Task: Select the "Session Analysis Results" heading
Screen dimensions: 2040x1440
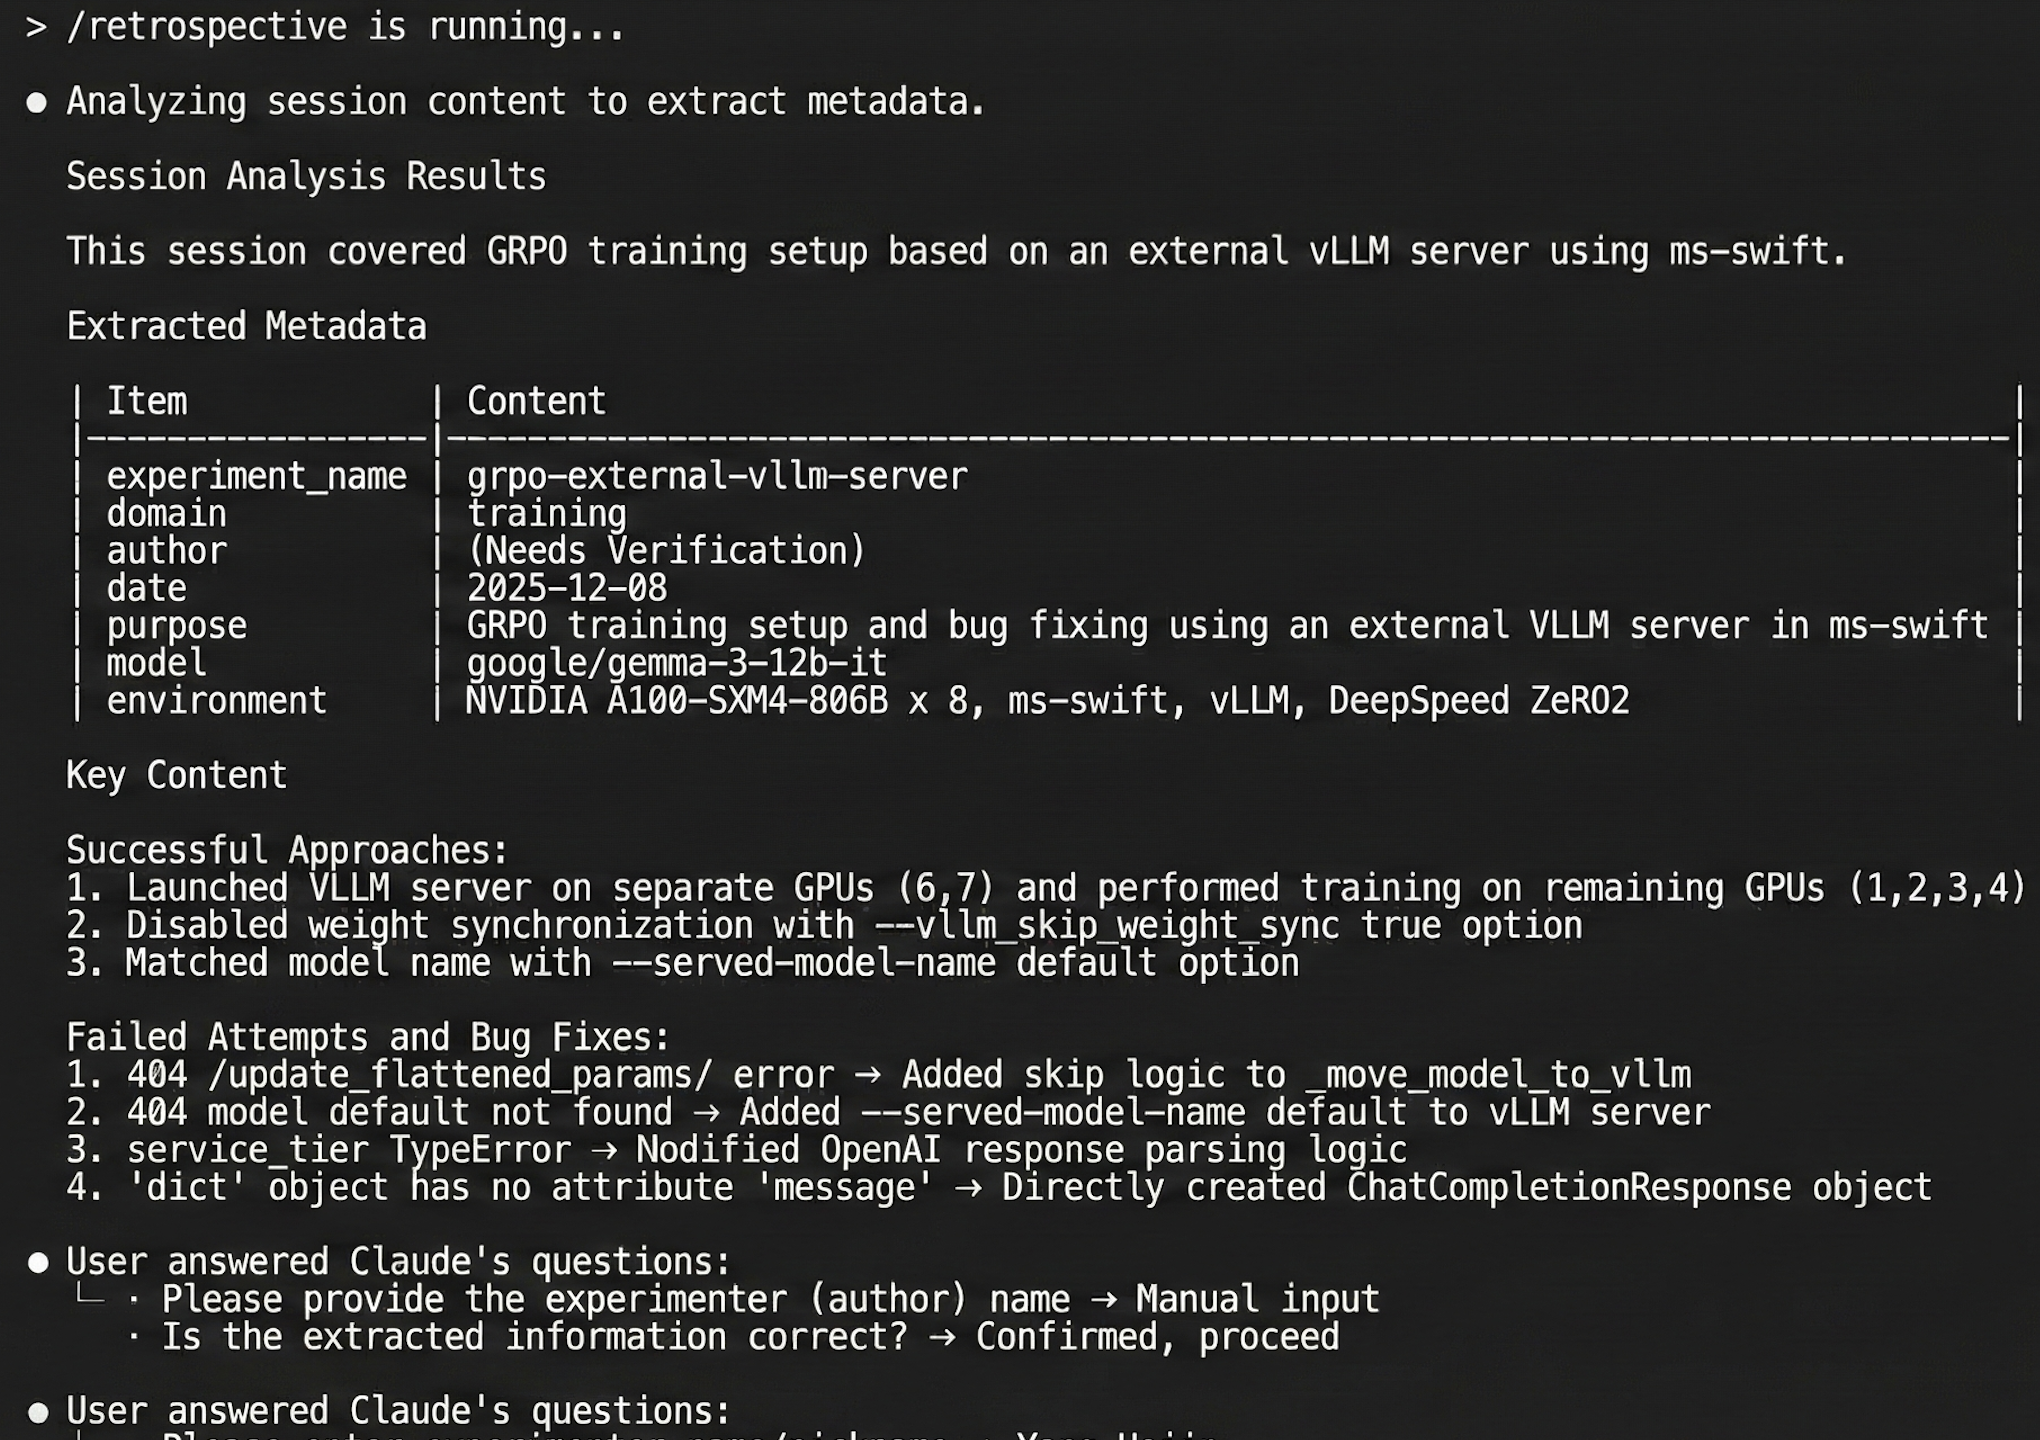Action: pos(306,177)
